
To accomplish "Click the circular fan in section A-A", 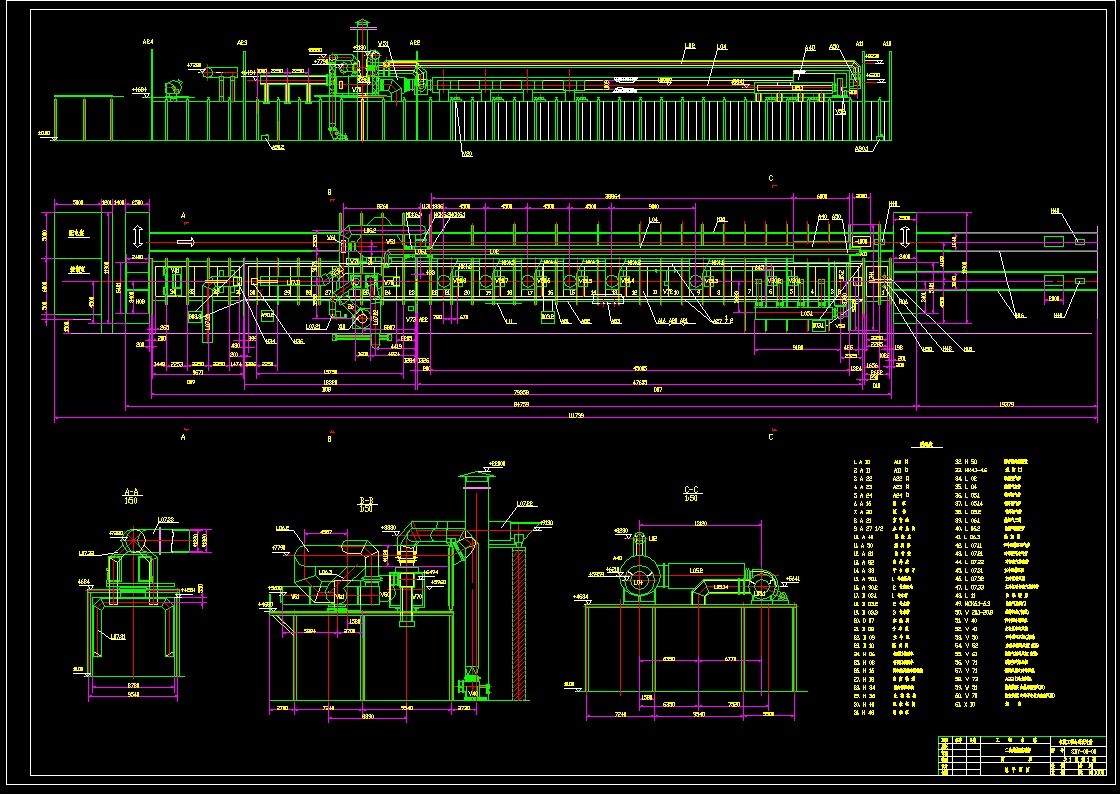I will pos(132,541).
